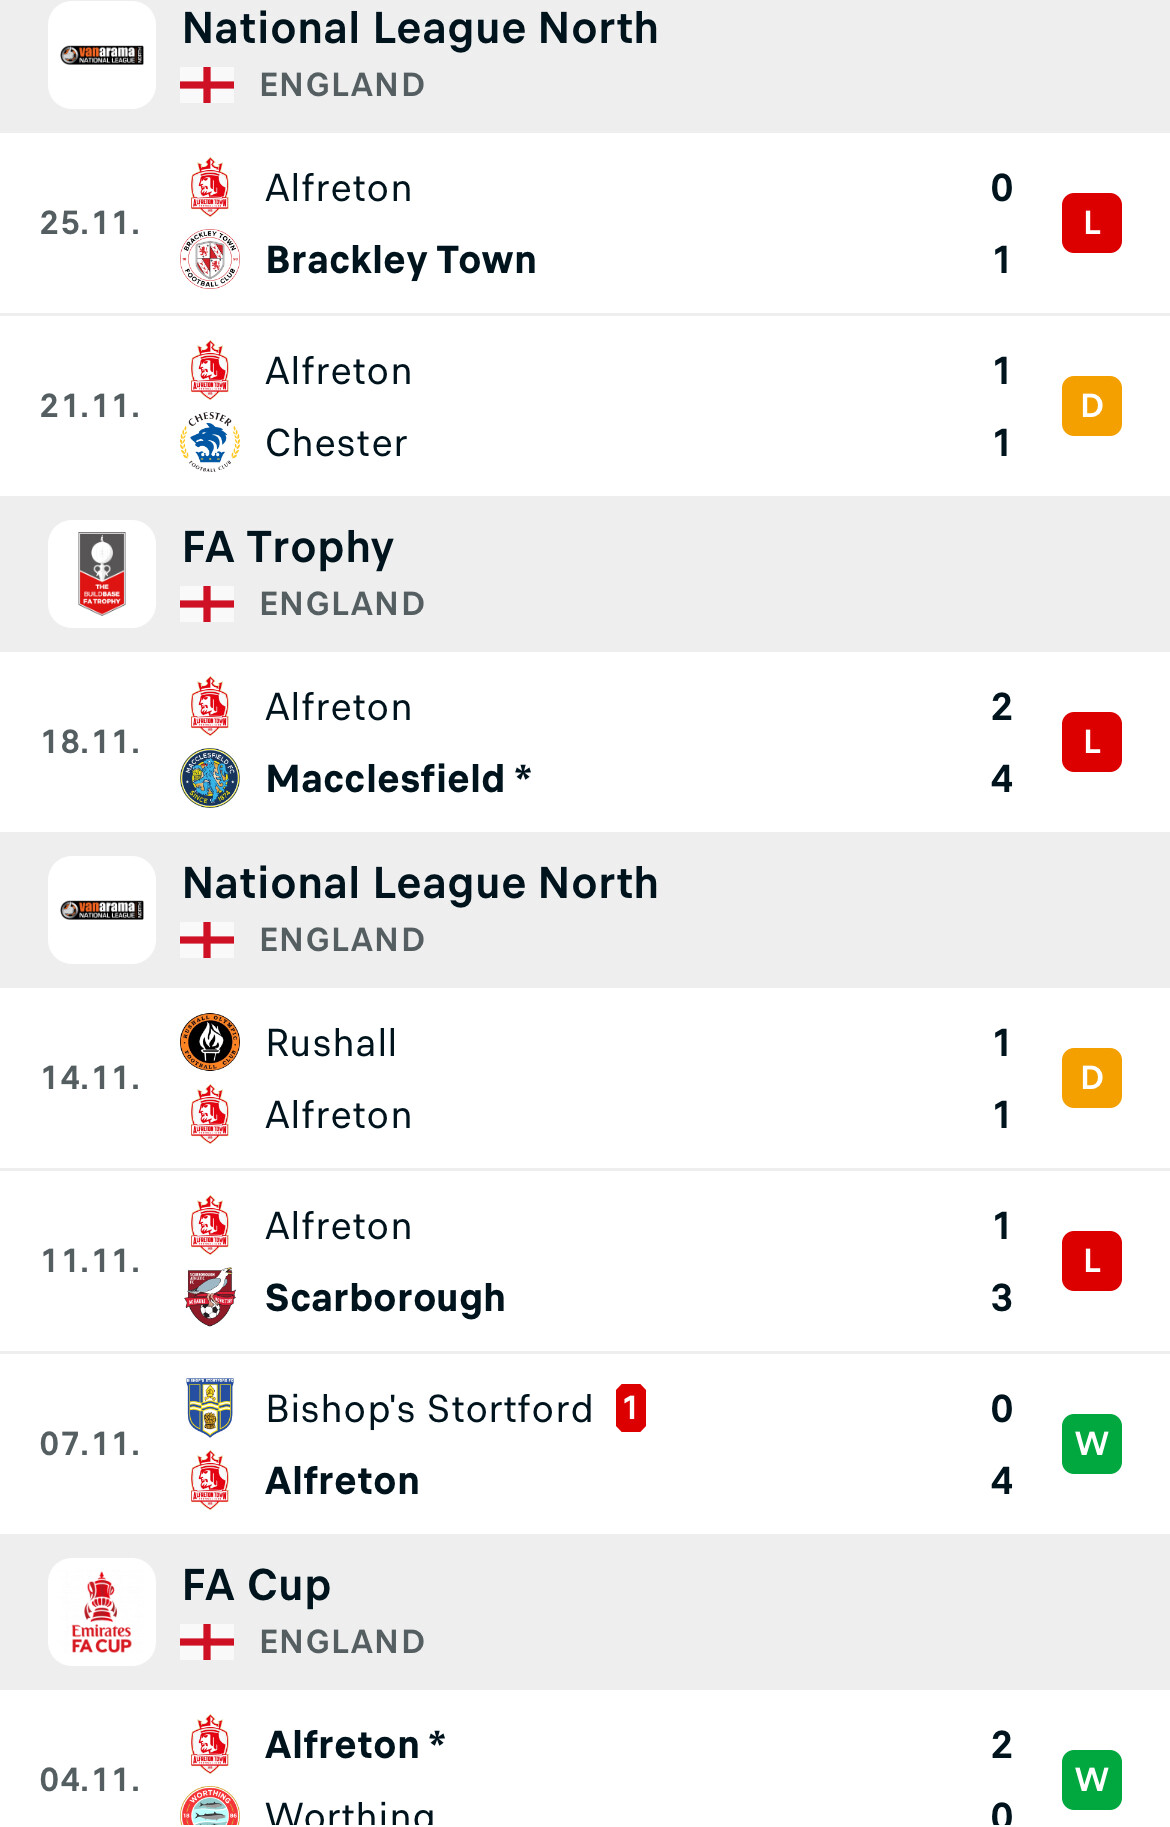Open the Vanarama National League logo at top
Viewport: 1170px width, 1827px height.
tap(102, 55)
